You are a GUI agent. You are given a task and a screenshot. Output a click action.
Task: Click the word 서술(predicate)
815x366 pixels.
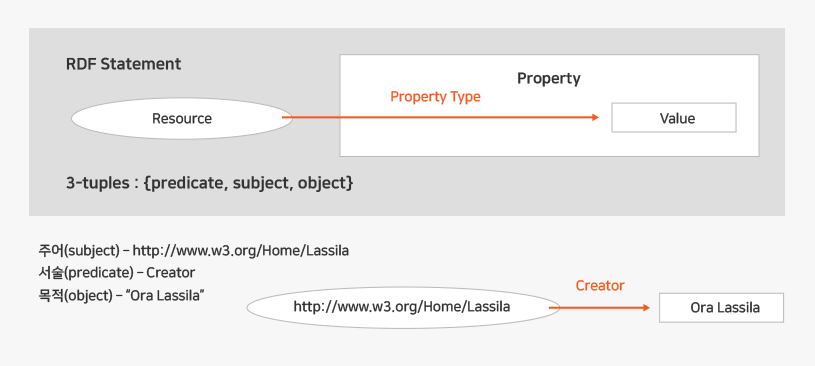click(85, 273)
